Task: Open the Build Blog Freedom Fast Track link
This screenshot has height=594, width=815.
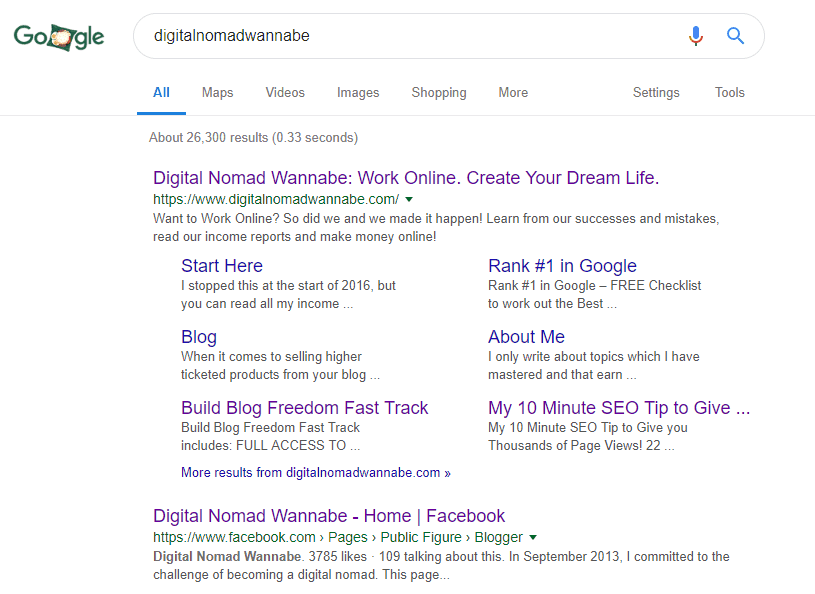Action: coord(304,408)
